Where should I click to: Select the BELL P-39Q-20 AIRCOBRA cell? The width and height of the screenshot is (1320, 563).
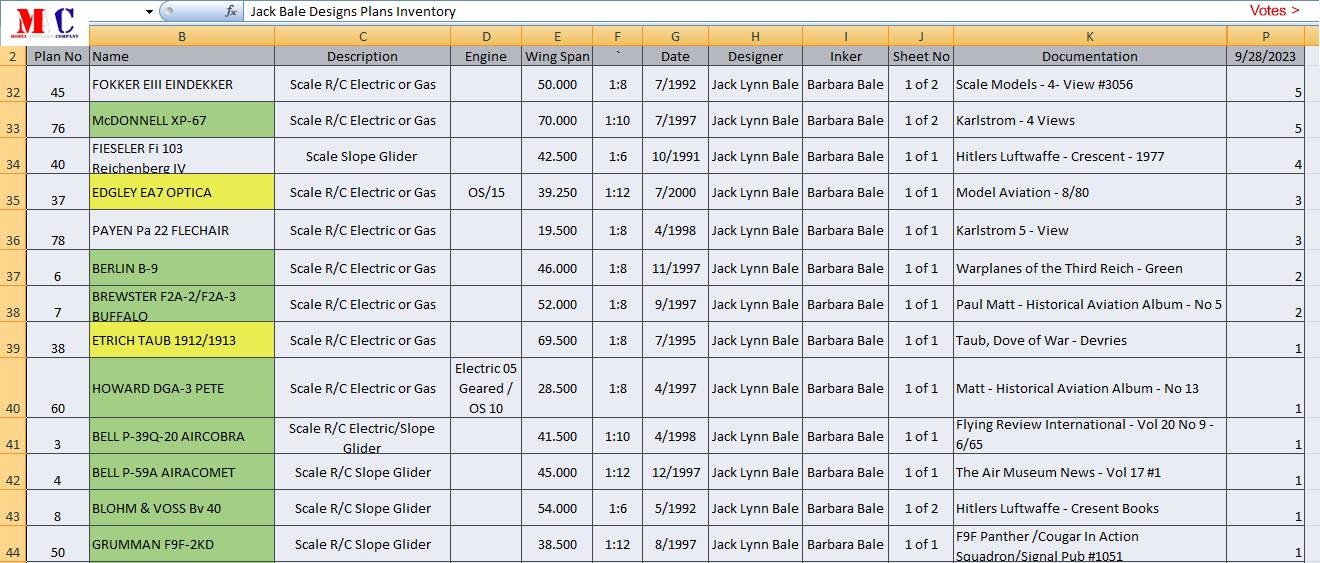182,436
